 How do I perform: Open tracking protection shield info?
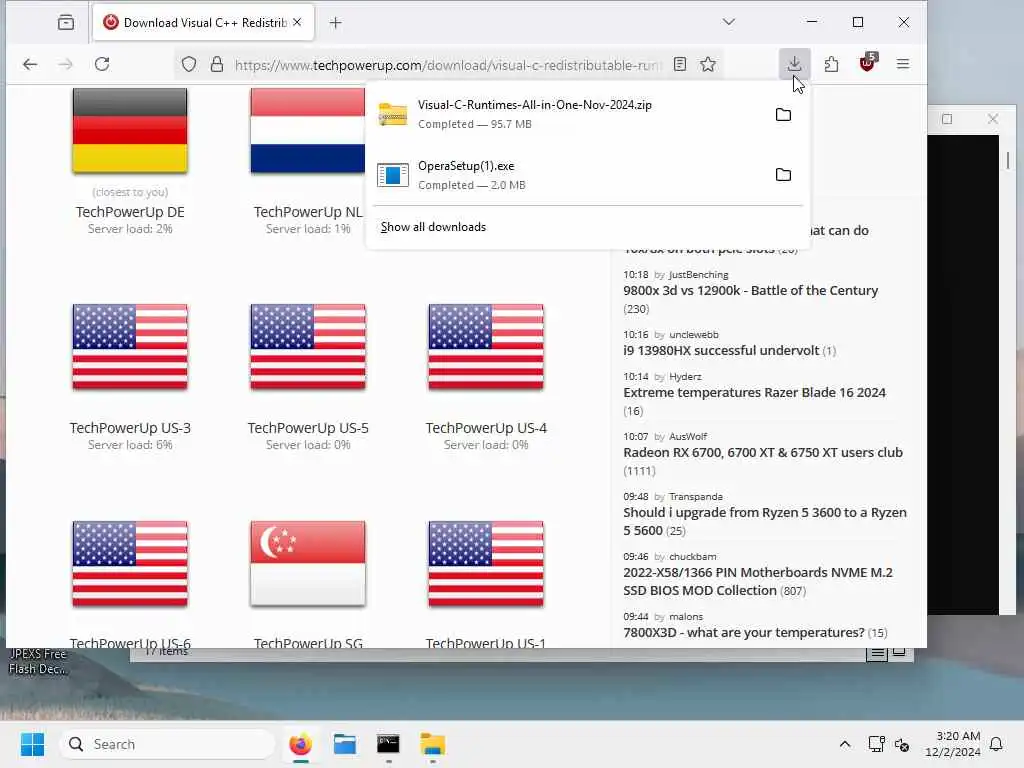click(x=189, y=64)
